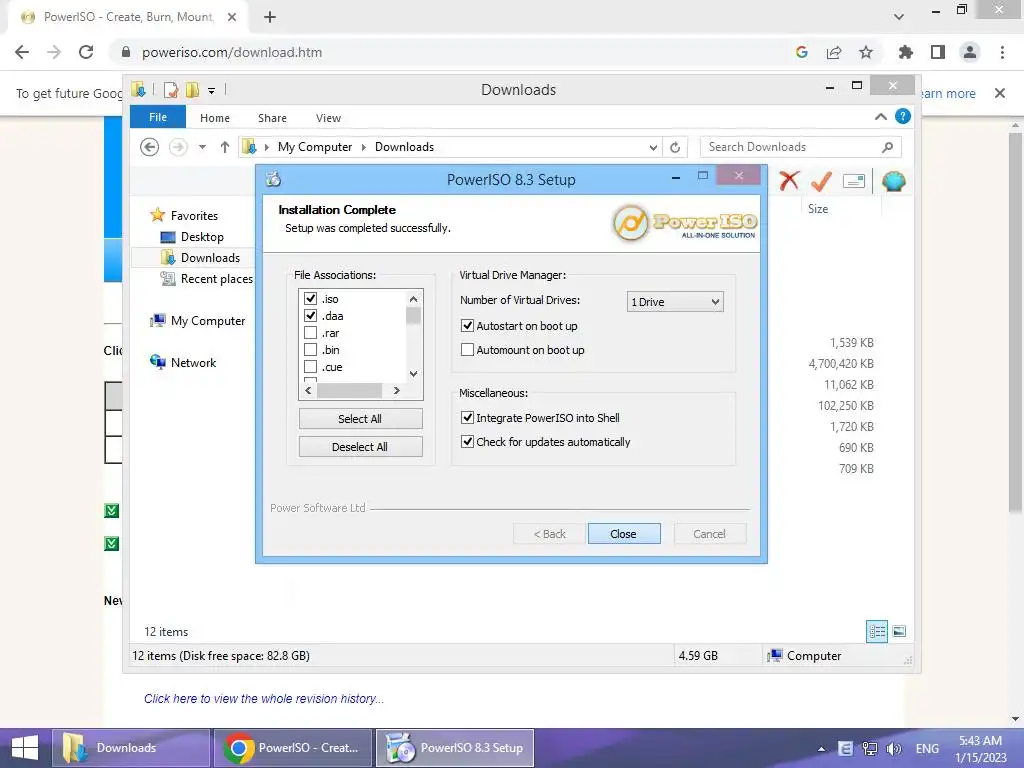Uncheck the .iso file association
1024x768 pixels.
310,298
